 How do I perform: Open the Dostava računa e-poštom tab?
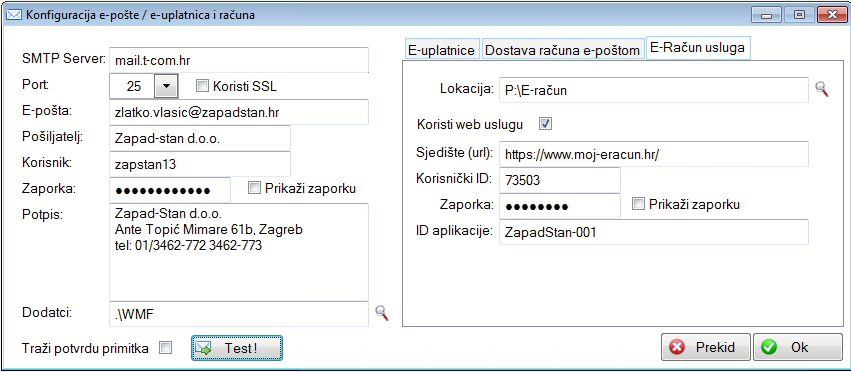coord(562,51)
